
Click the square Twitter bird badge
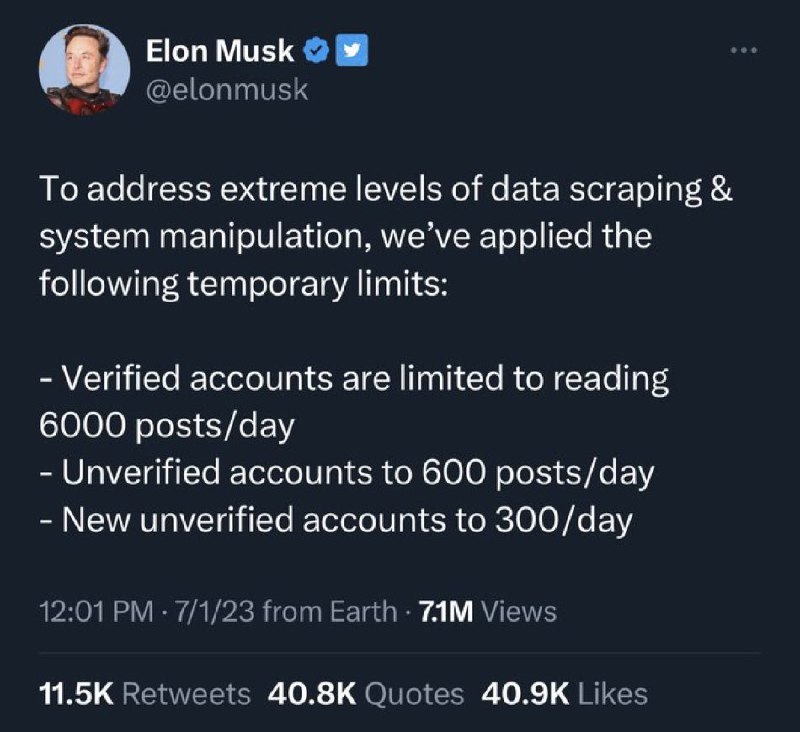pos(350,50)
